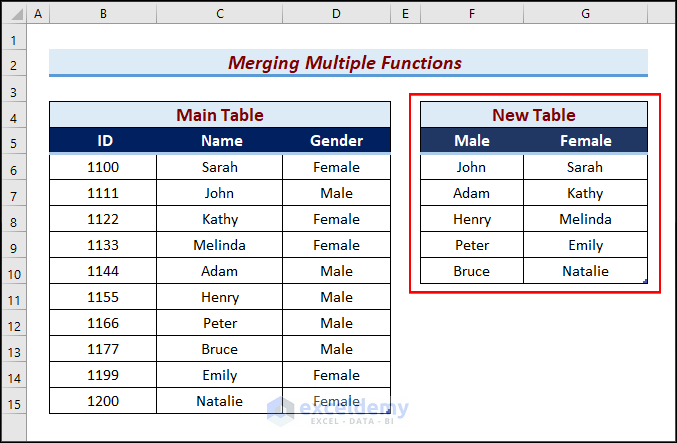This screenshot has height=443, width=677.
Task: Select the Natalie cell in New Table
Action: 585,271
